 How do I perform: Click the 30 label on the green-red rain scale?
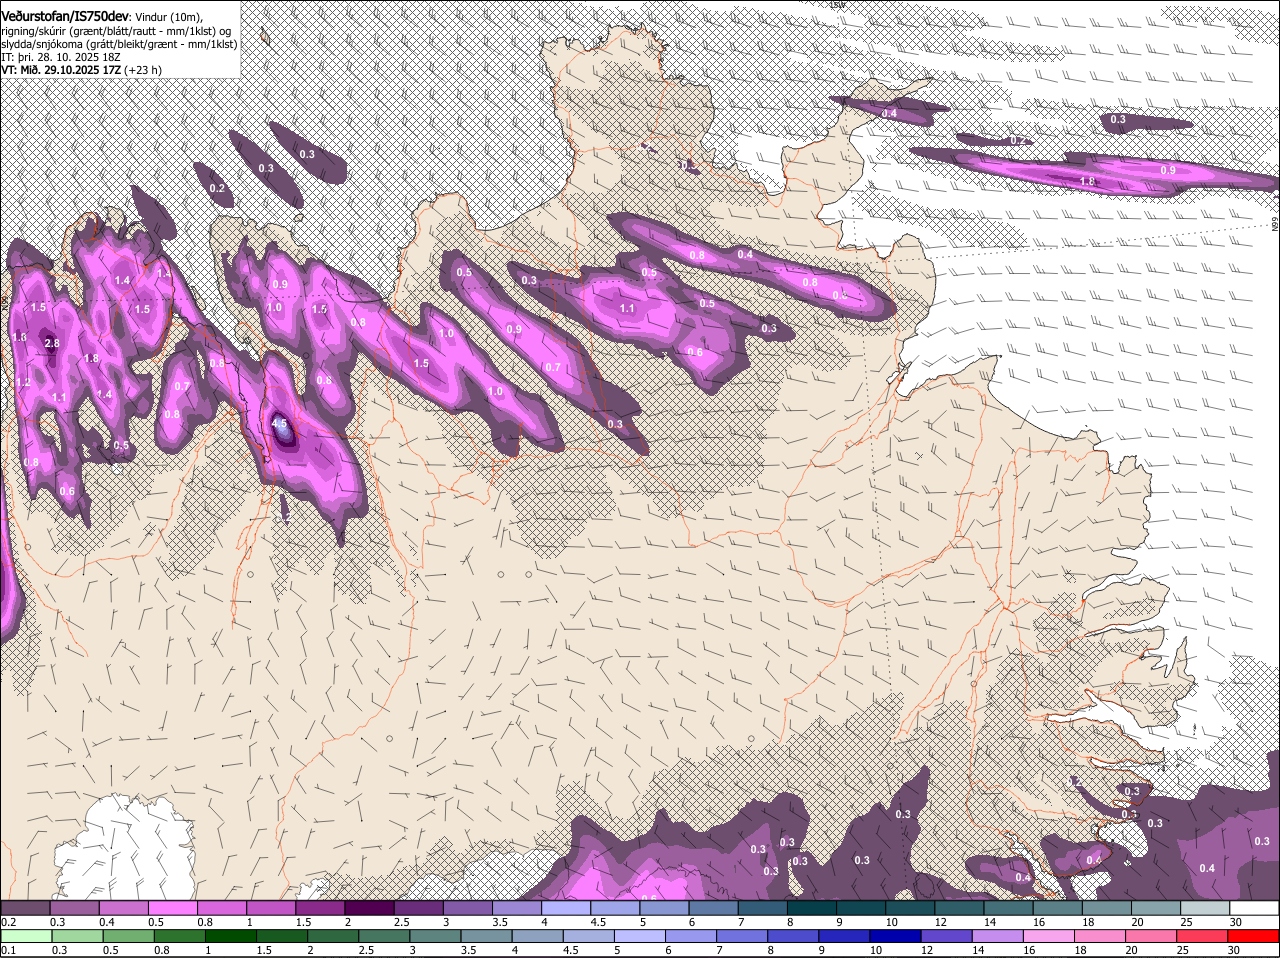pos(1233,950)
